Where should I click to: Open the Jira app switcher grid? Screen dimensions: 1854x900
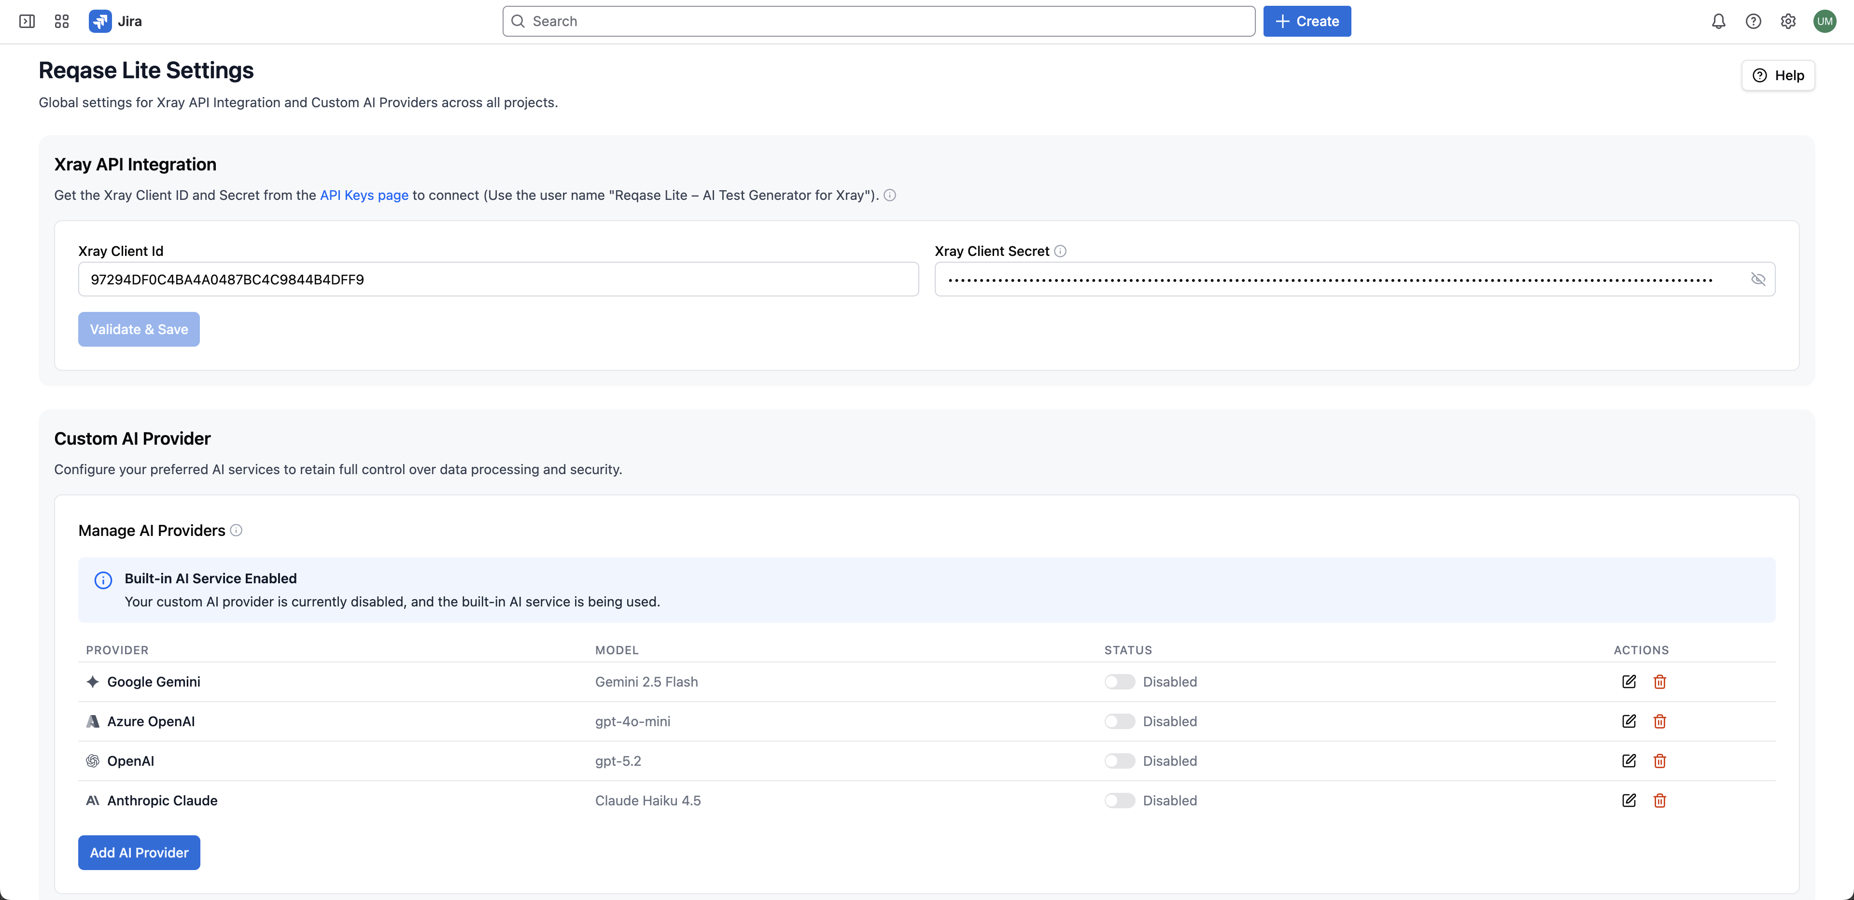62,21
